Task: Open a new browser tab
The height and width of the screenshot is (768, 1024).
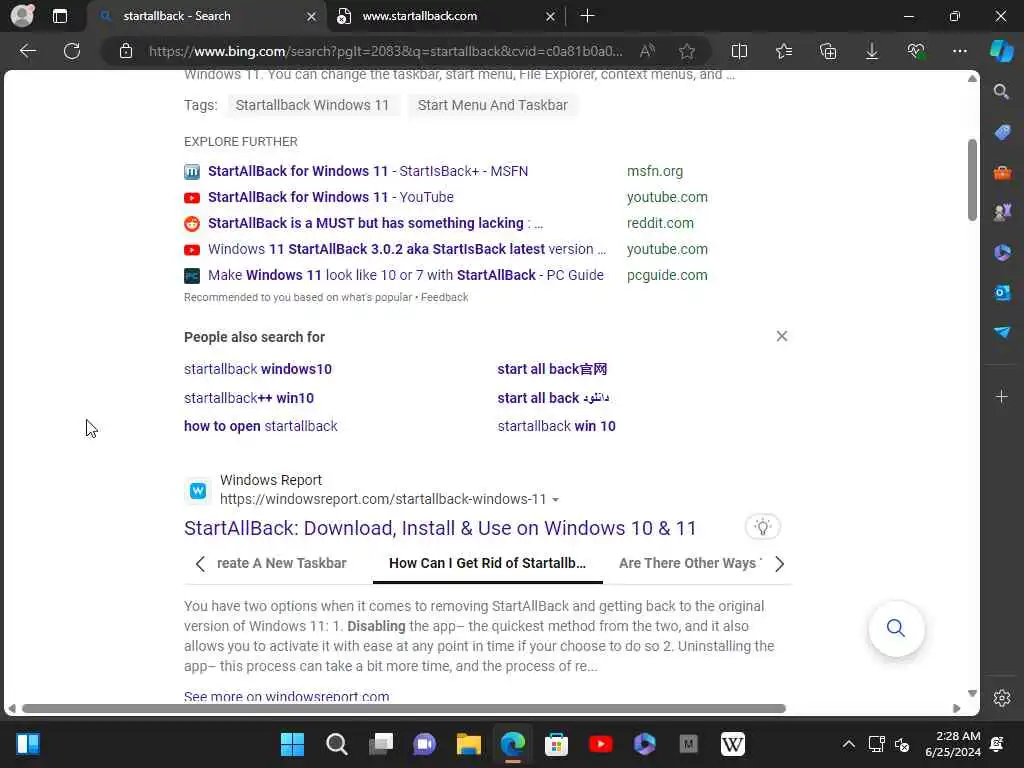Action: click(587, 16)
